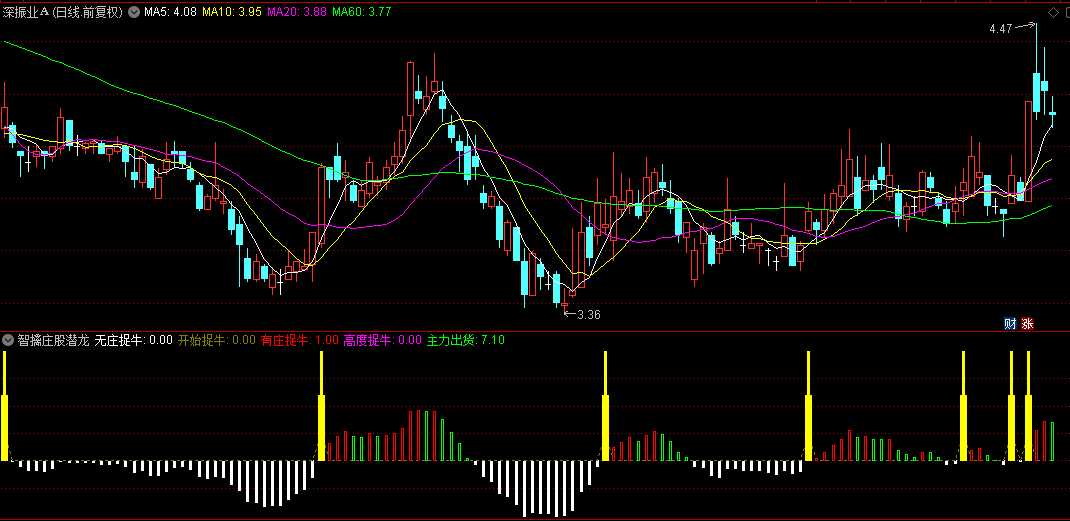Expand the 智擒庄股潜龙 indicator dropdown arrow
1070x521 pixels.
pyautogui.click(x=8, y=340)
